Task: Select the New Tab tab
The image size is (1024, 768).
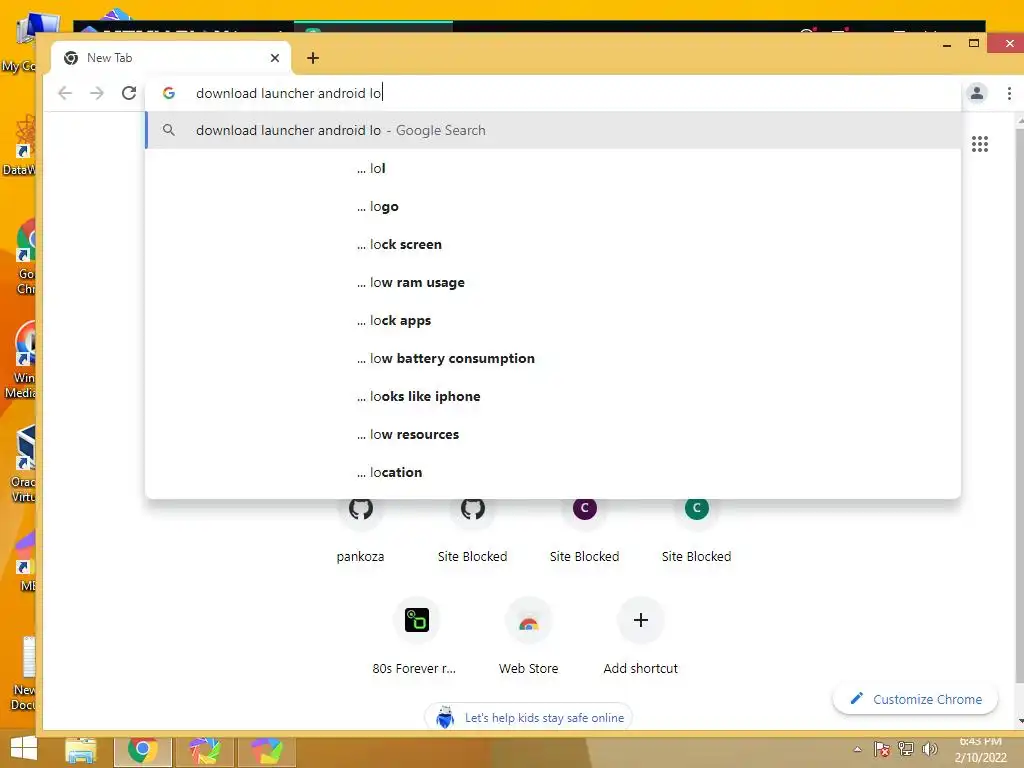Action: pos(171,58)
